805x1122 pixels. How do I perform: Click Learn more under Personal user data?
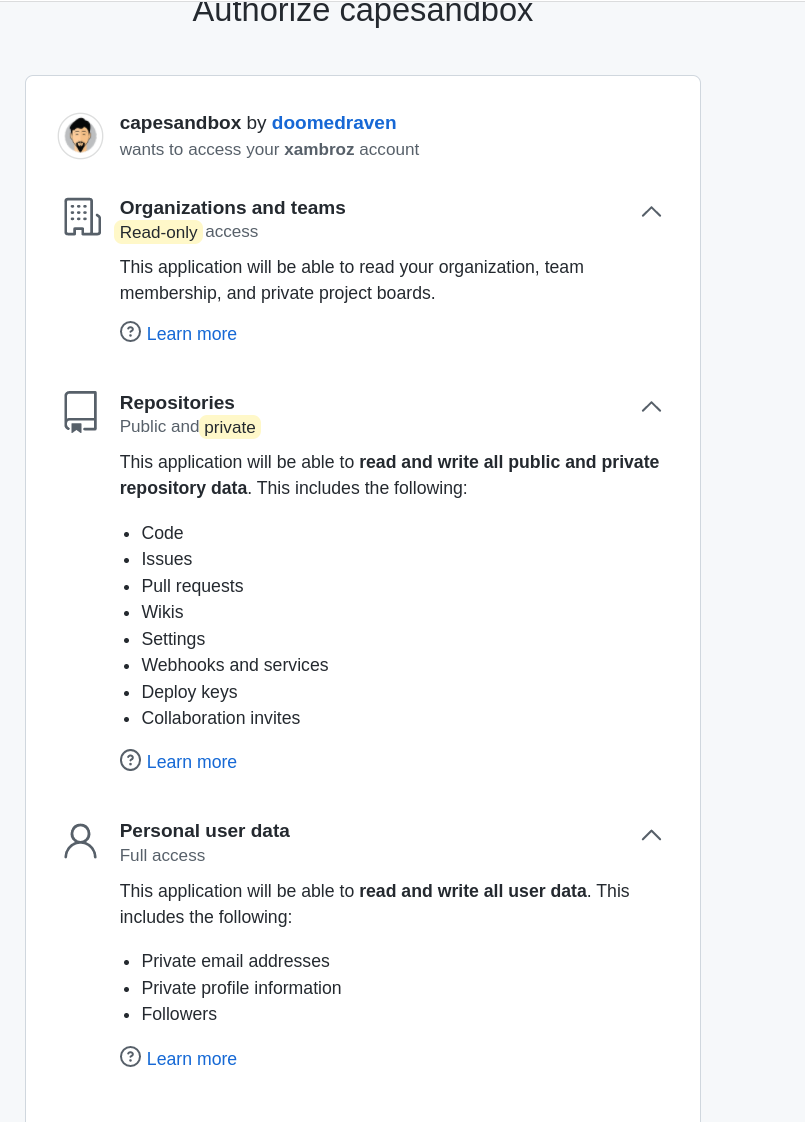191,1058
